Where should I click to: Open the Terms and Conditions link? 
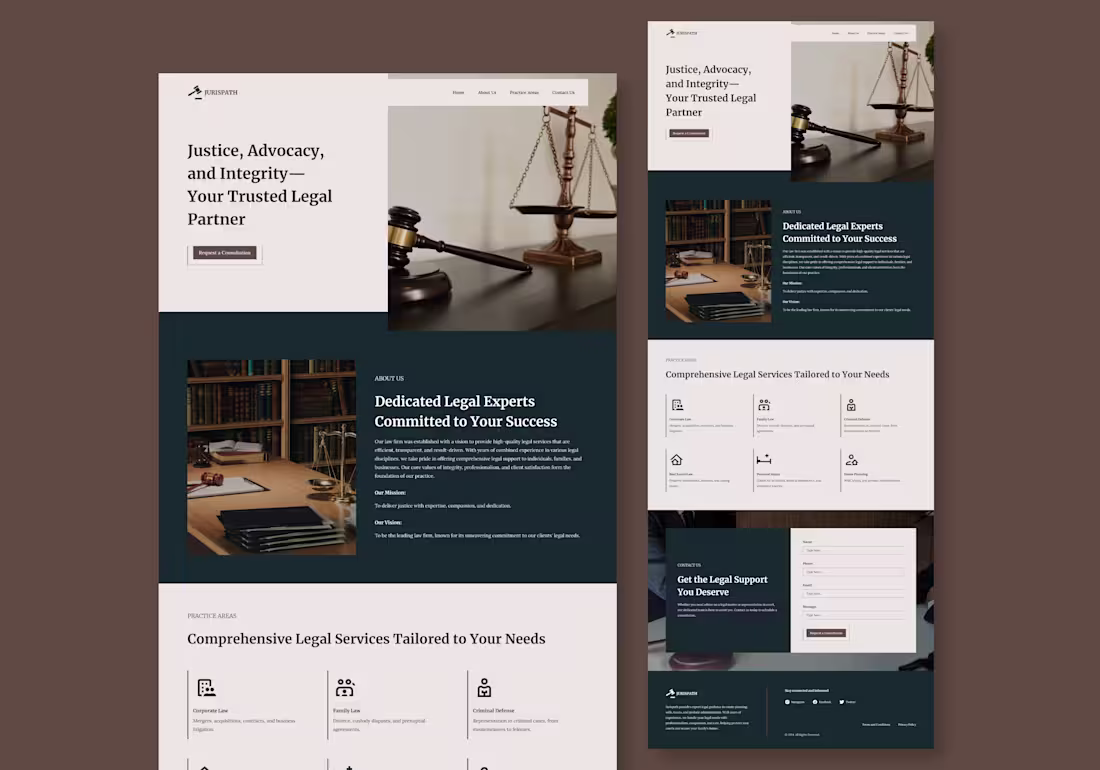(x=876, y=725)
